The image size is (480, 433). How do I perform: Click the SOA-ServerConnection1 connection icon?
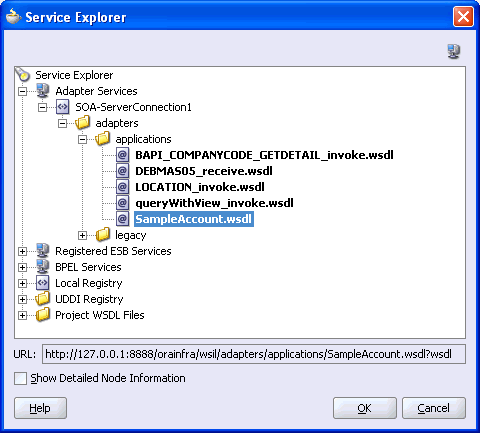[62, 107]
